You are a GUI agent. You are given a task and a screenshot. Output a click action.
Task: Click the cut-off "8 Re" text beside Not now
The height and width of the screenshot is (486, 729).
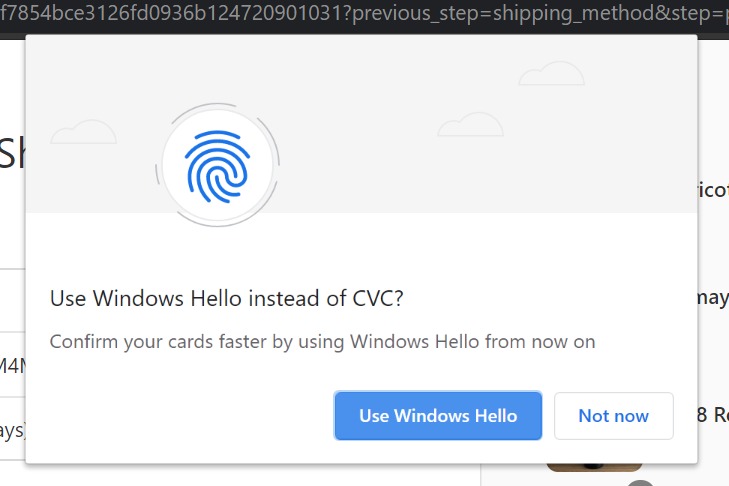[x=710, y=412]
